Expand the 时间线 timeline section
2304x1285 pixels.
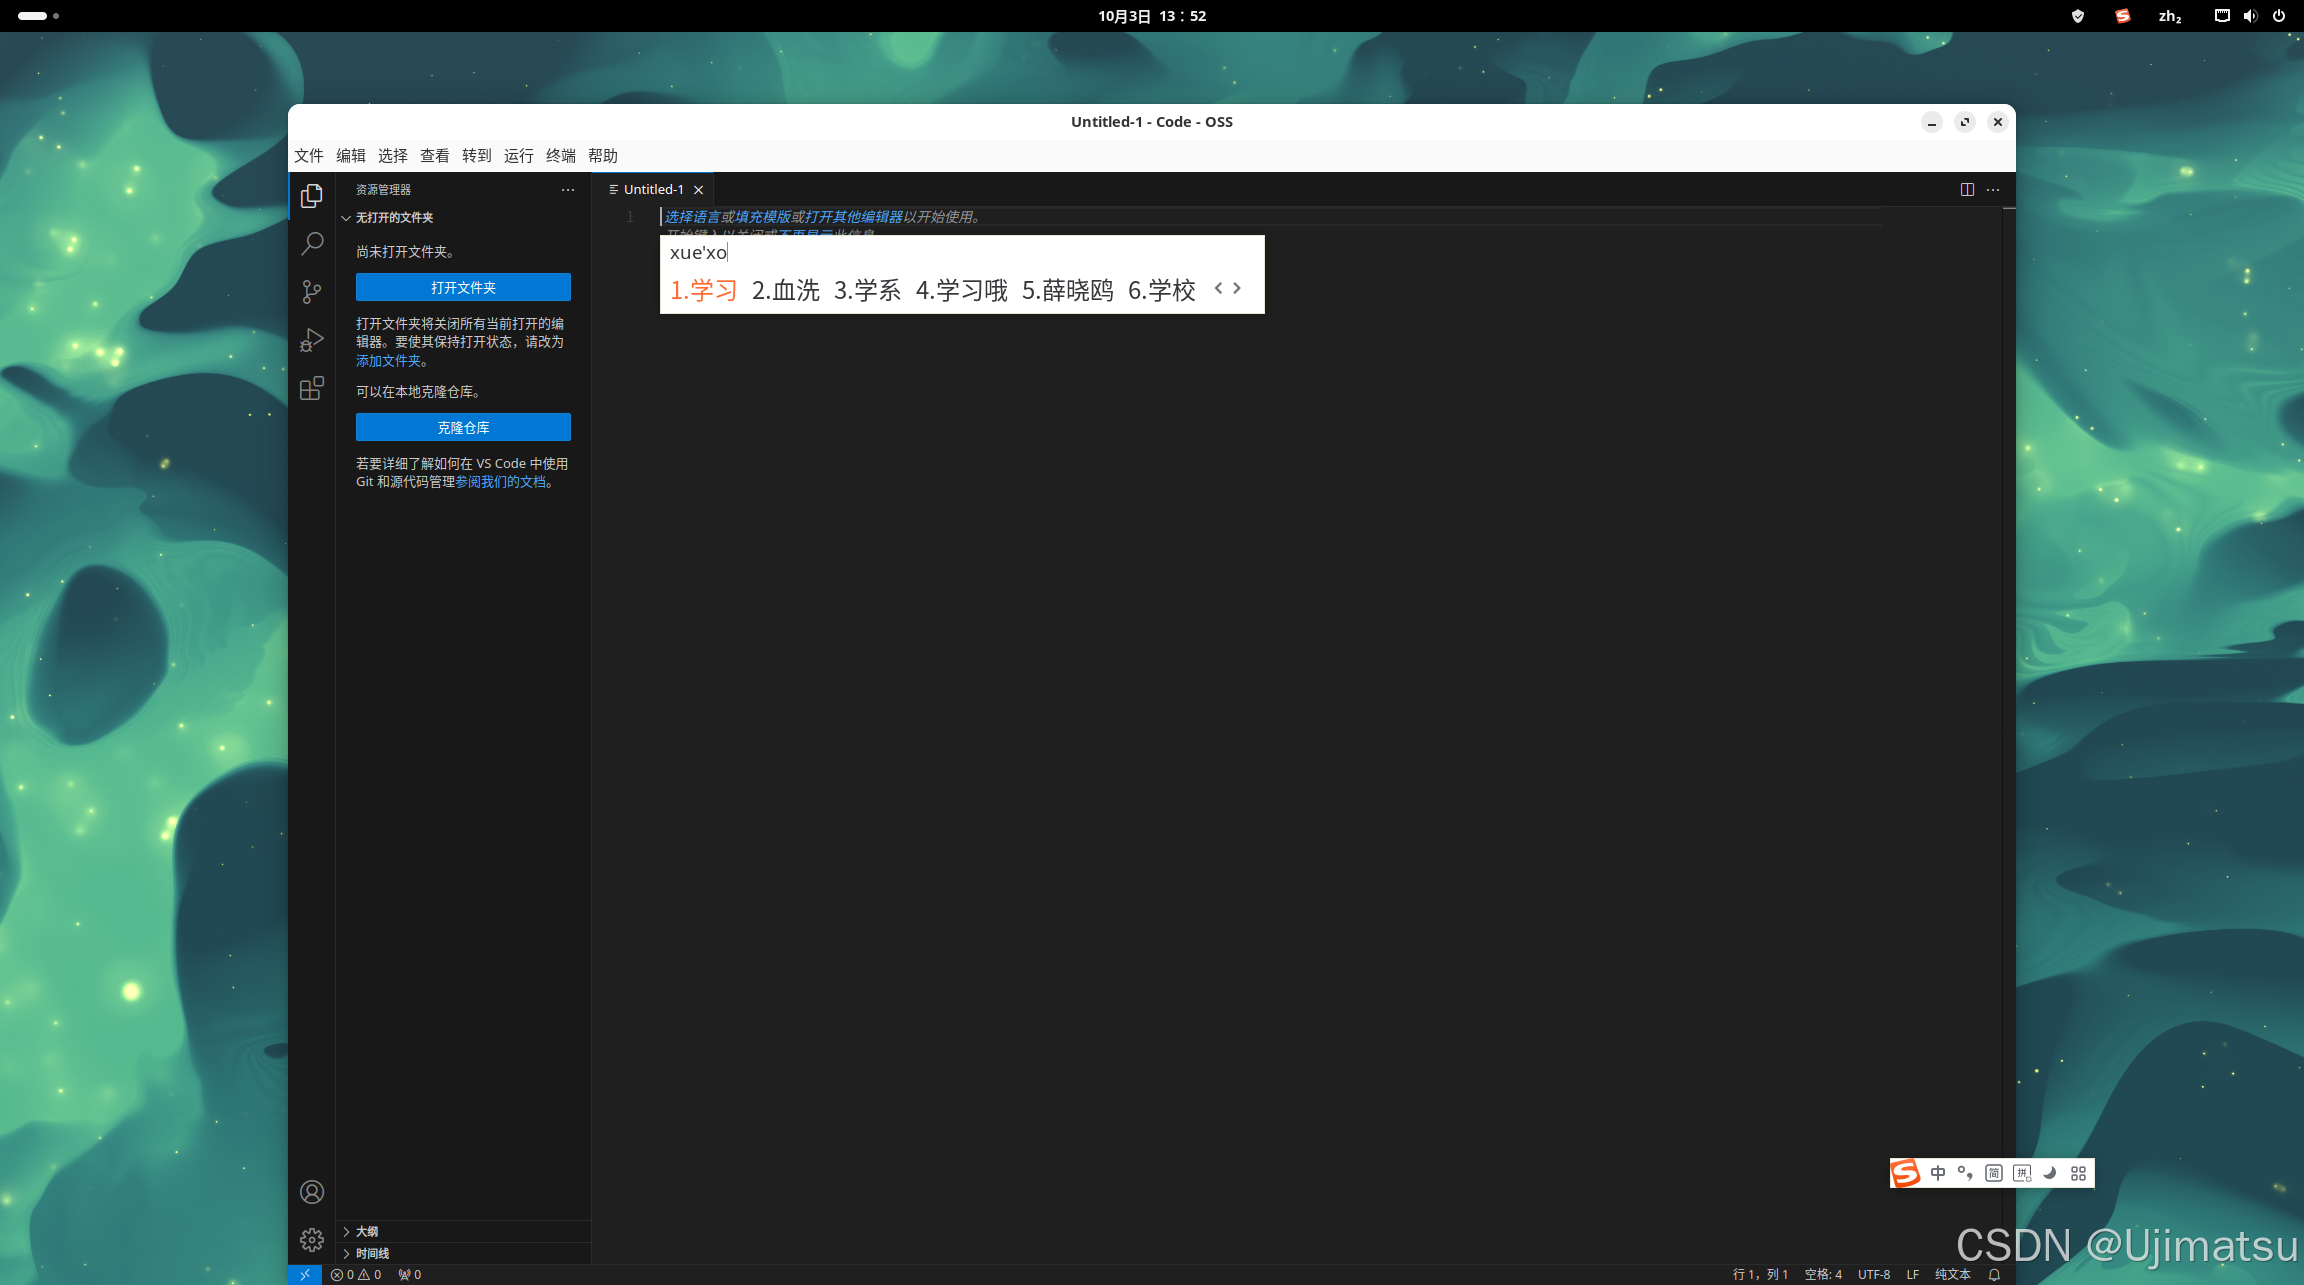372,1253
